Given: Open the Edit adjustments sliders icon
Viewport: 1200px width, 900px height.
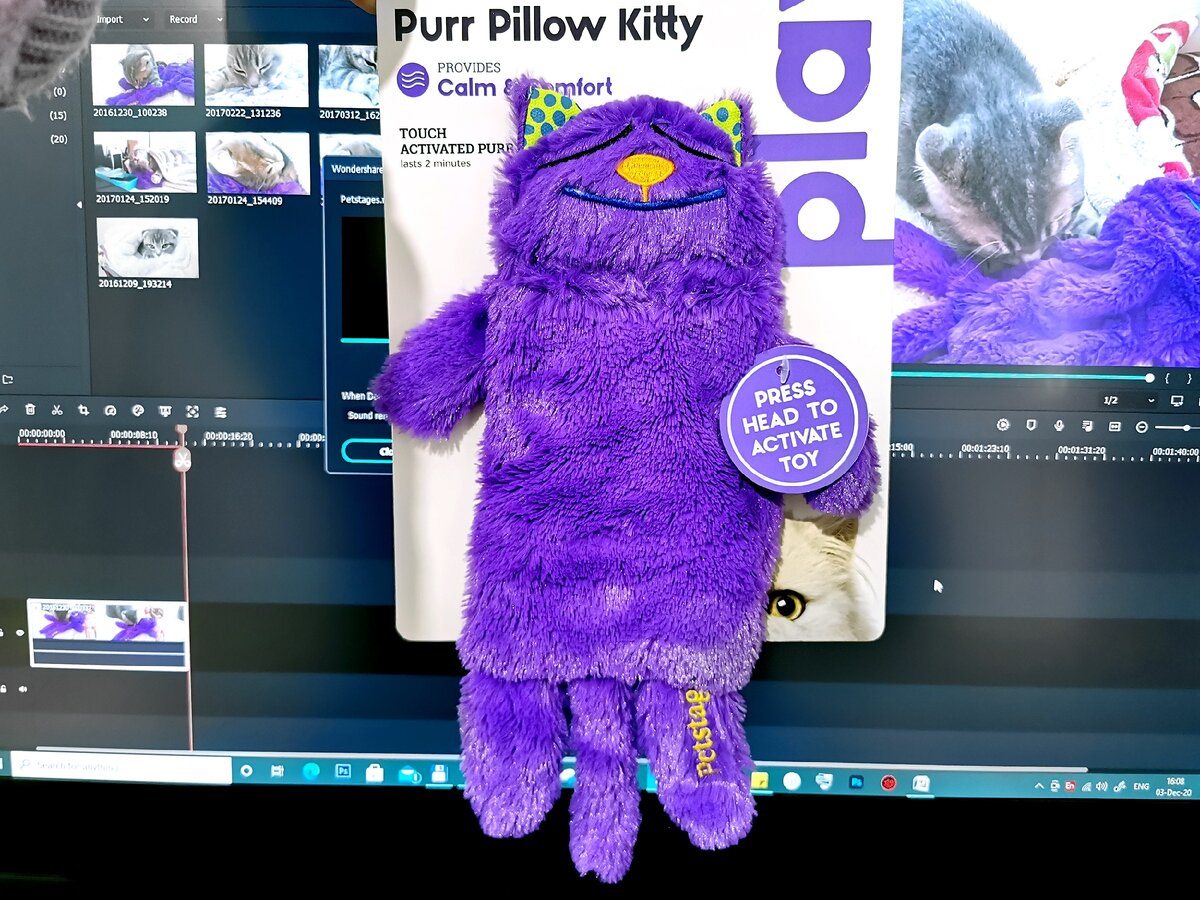Looking at the screenshot, I should tap(219, 411).
